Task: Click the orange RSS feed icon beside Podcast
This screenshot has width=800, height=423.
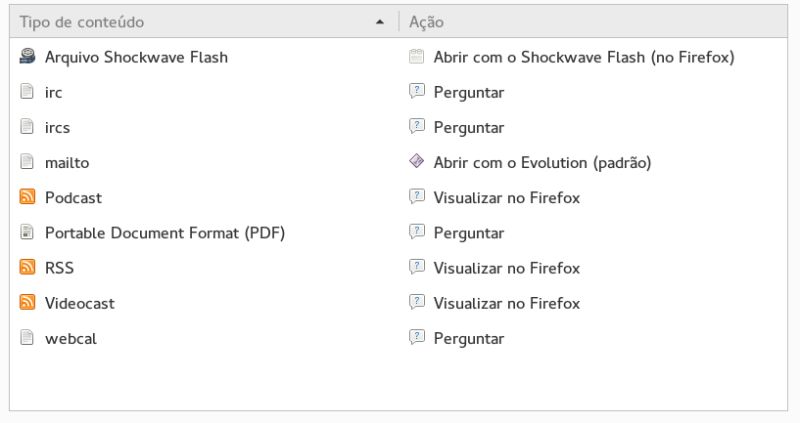Action: tap(27, 197)
